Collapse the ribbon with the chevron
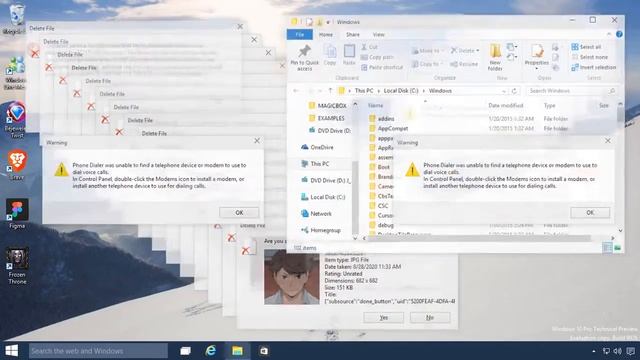Image resolution: width=640 pixels, height=360 pixels. pos(609,34)
